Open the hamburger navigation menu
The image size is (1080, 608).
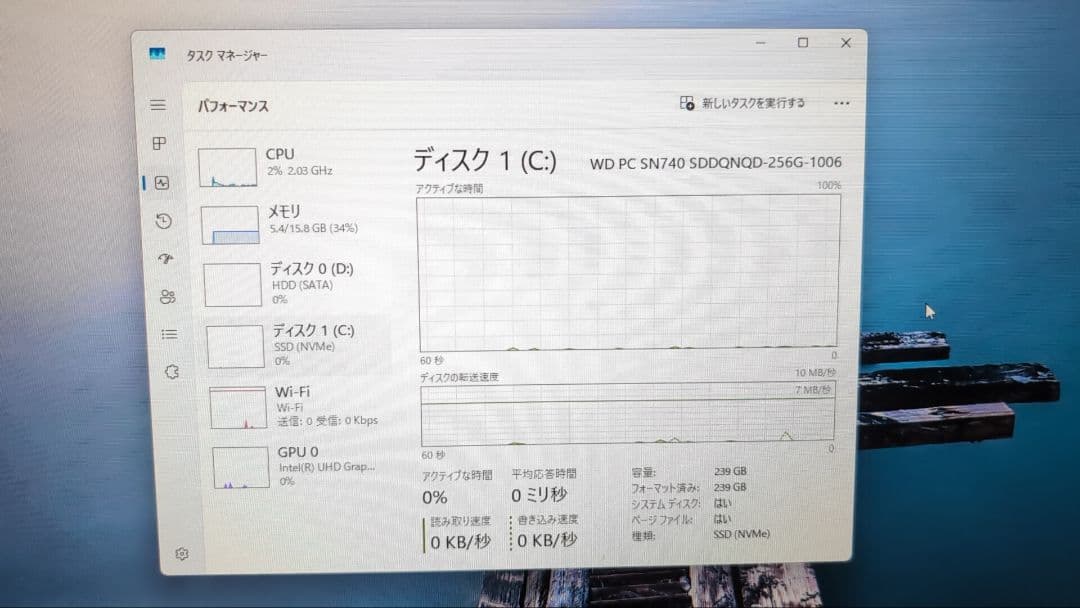click(158, 105)
